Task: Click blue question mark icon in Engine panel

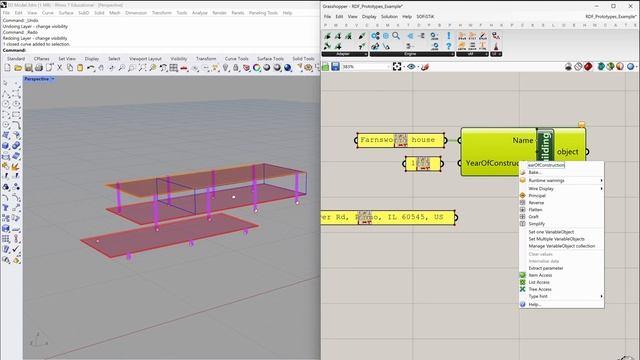Action: 449,46
